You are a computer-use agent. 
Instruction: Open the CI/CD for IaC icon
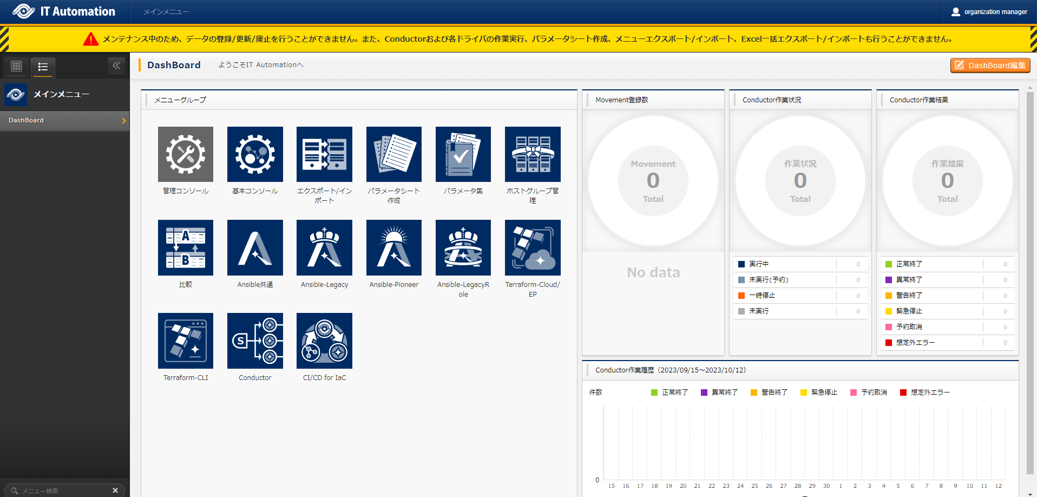(x=324, y=340)
